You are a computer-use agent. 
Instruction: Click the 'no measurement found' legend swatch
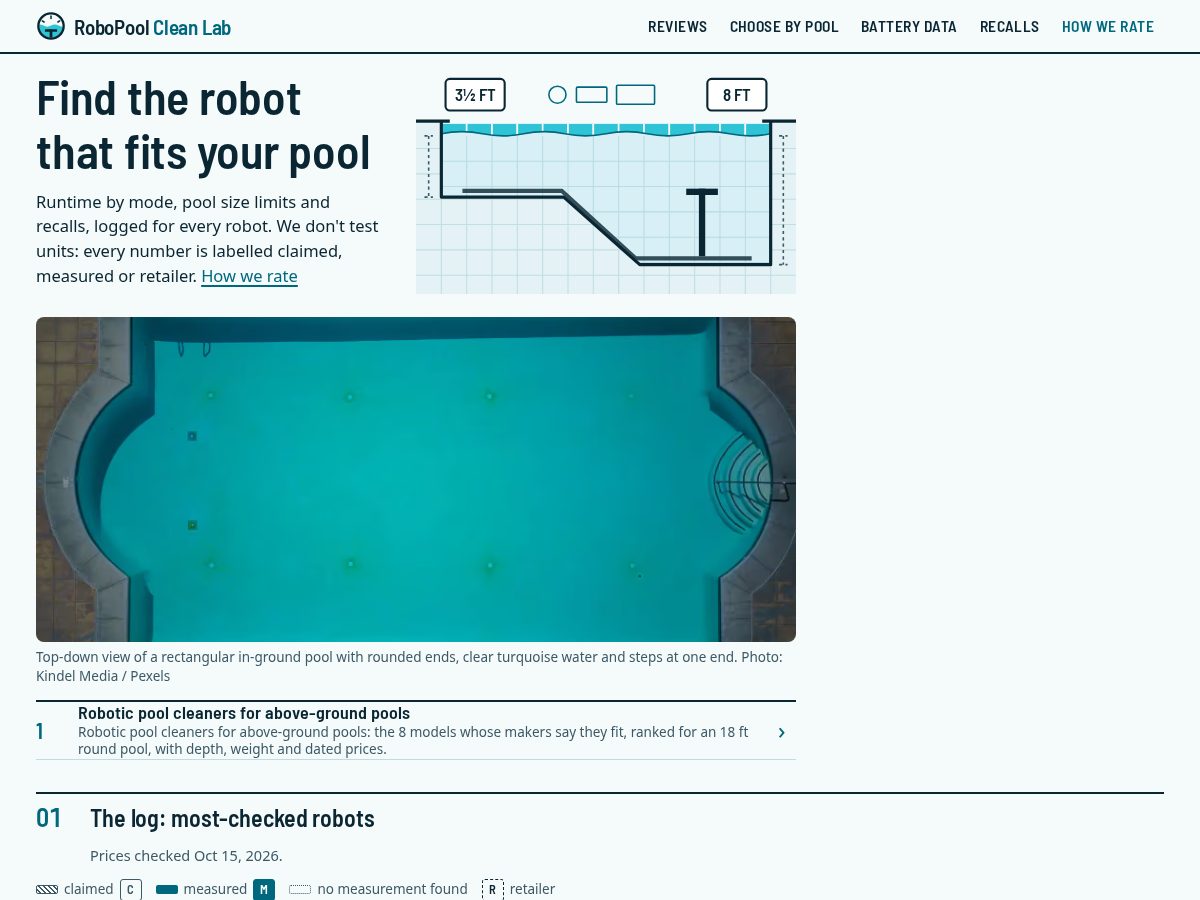click(x=300, y=889)
